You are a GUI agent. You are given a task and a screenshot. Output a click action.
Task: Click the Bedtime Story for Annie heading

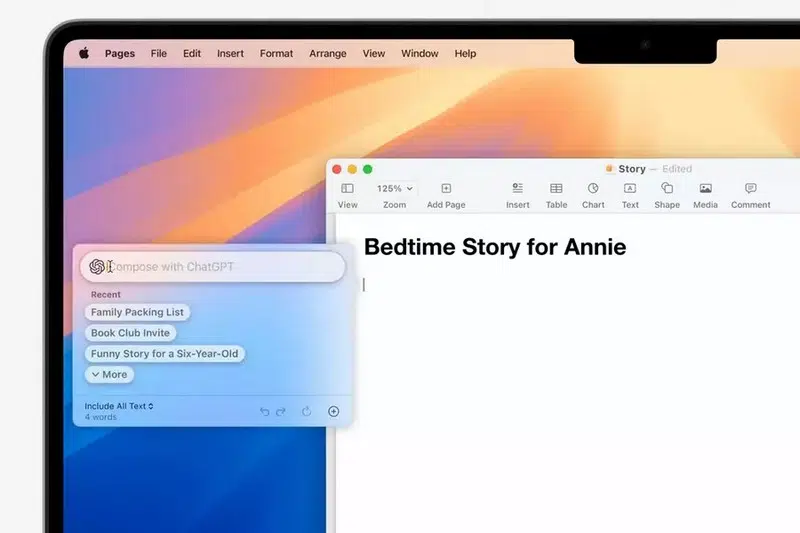tap(495, 247)
